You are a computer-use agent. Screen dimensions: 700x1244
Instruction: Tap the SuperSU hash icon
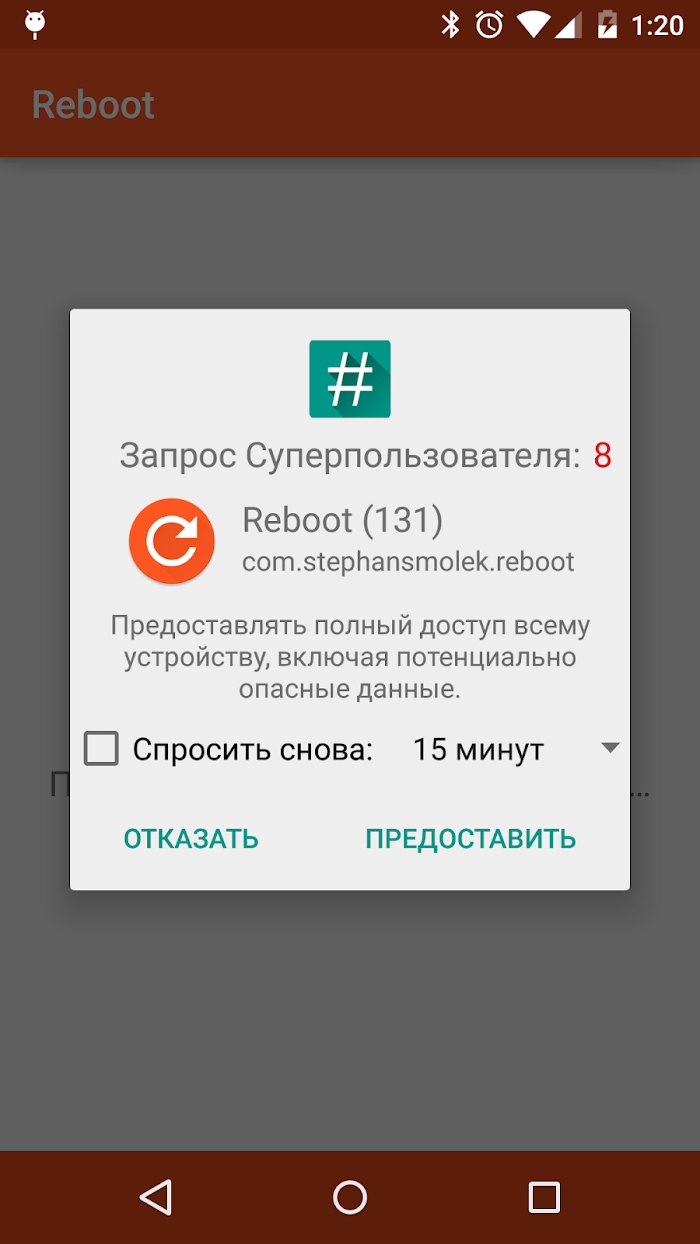coord(350,379)
